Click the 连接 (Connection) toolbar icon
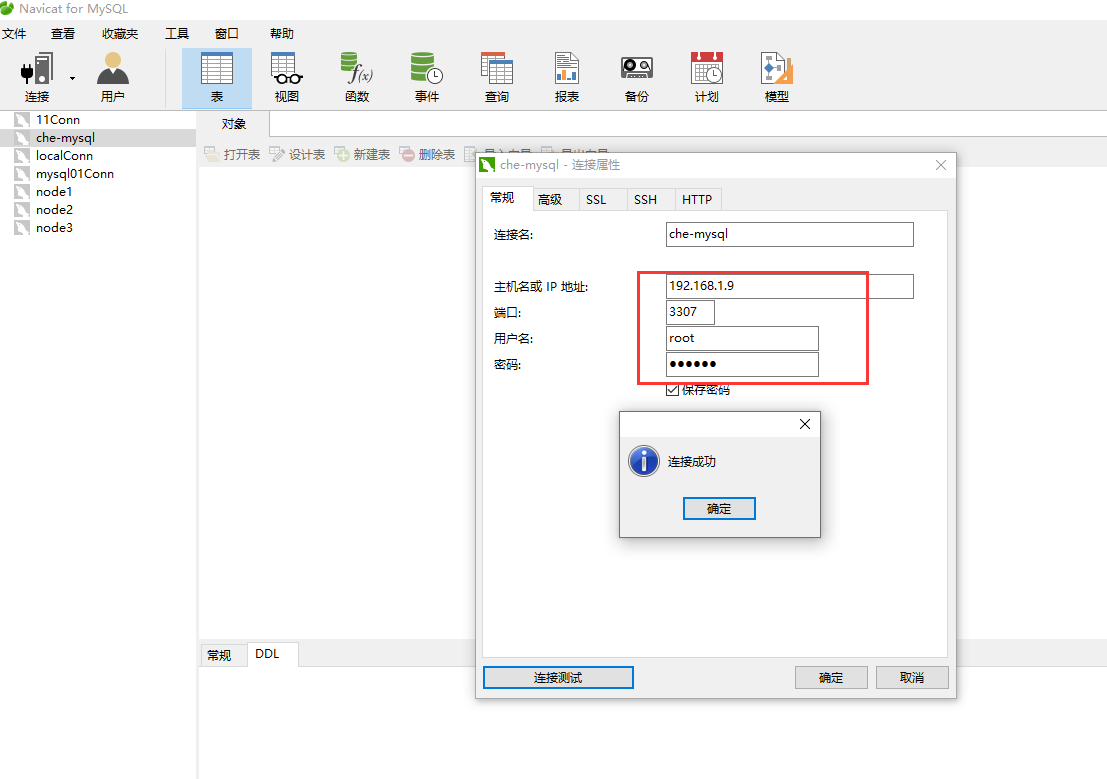Image resolution: width=1107 pixels, height=779 pixels. point(37,78)
